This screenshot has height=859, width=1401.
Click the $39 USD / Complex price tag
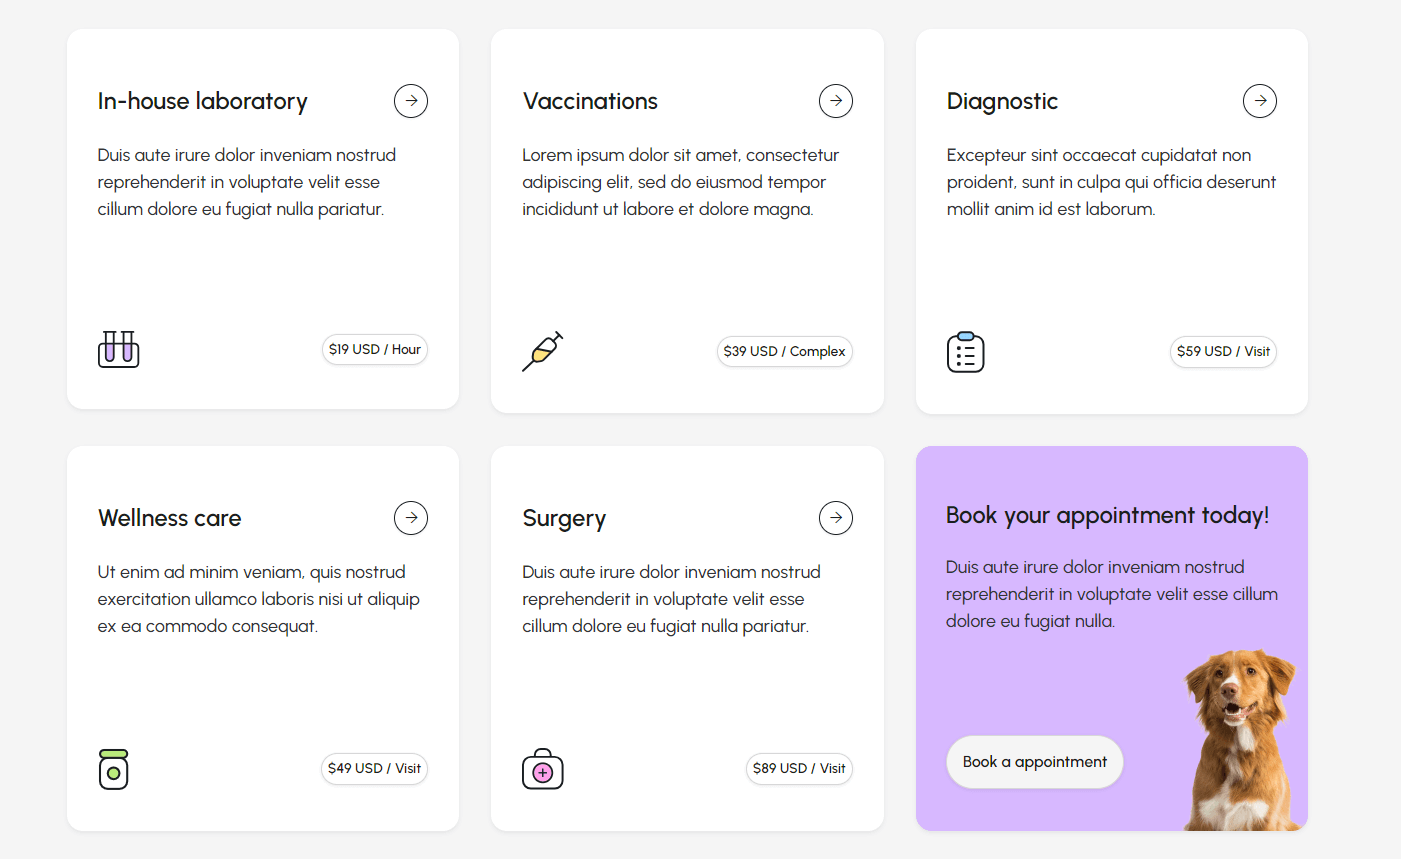click(x=784, y=351)
